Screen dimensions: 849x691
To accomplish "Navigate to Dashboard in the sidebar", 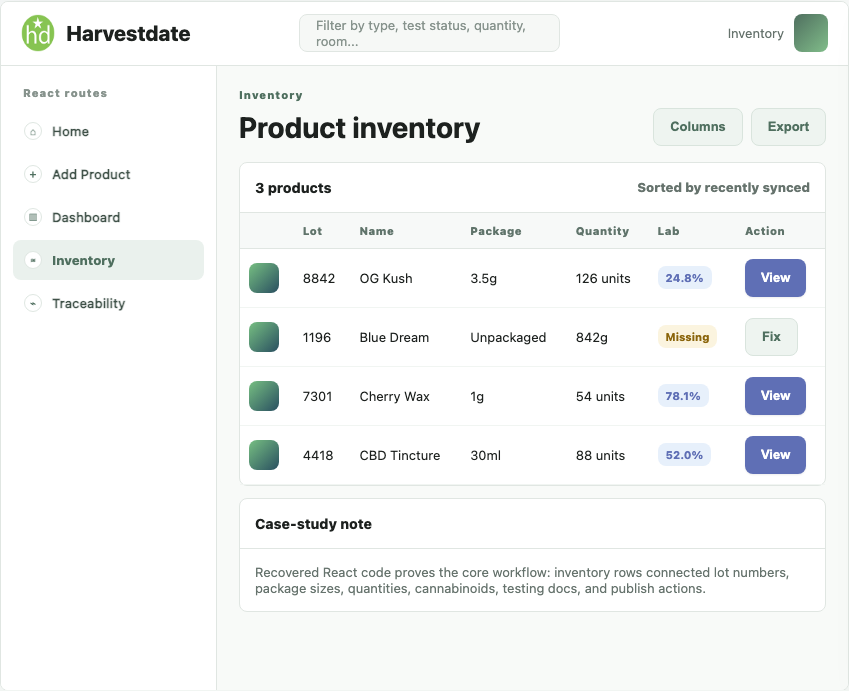I will click(x=108, y=217).
